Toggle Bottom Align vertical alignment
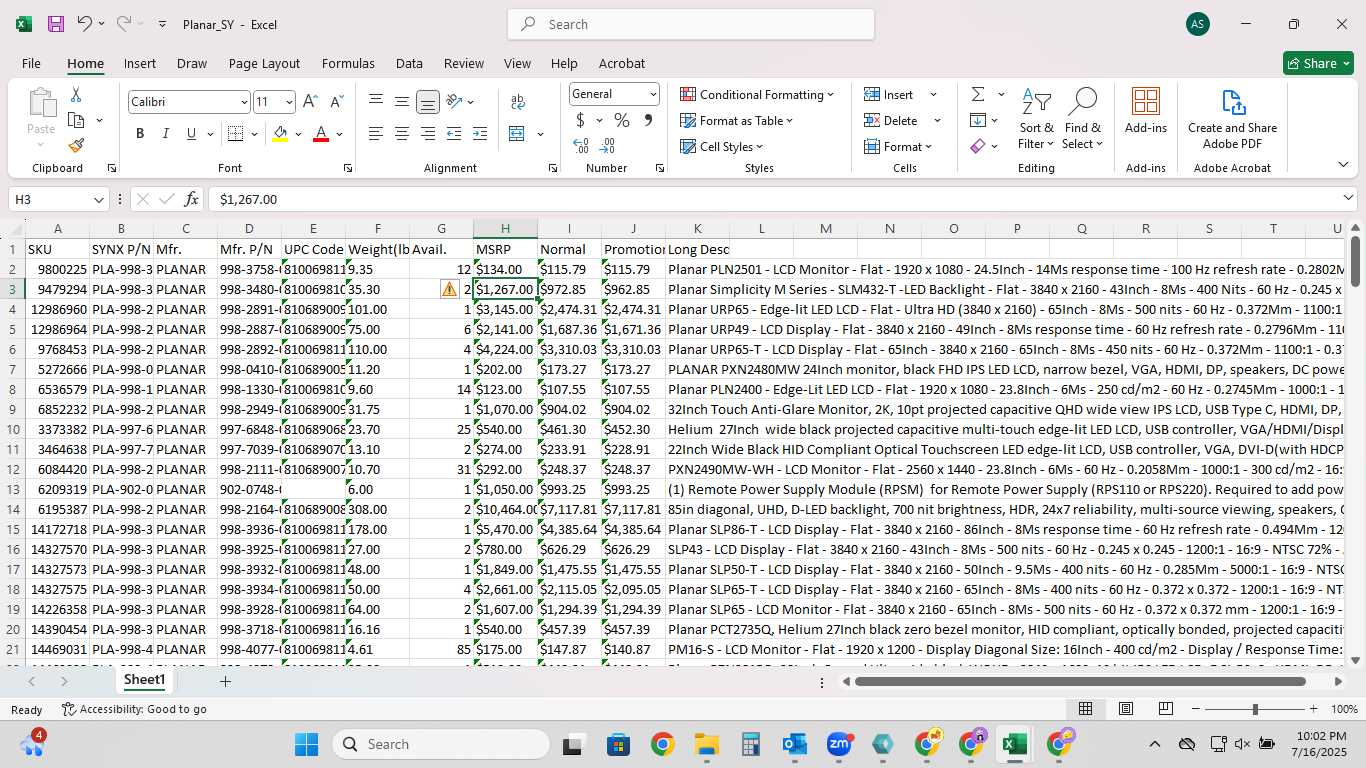The image size is (1366, 768). point(427,102)
